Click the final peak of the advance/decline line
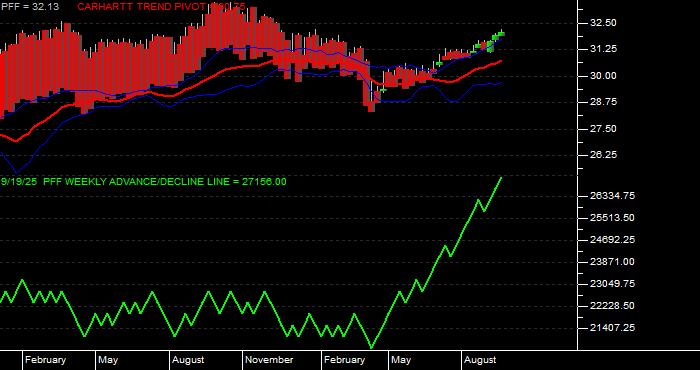Screen dimensions: 700x370 pyautogui.click(x=501, y=178)
